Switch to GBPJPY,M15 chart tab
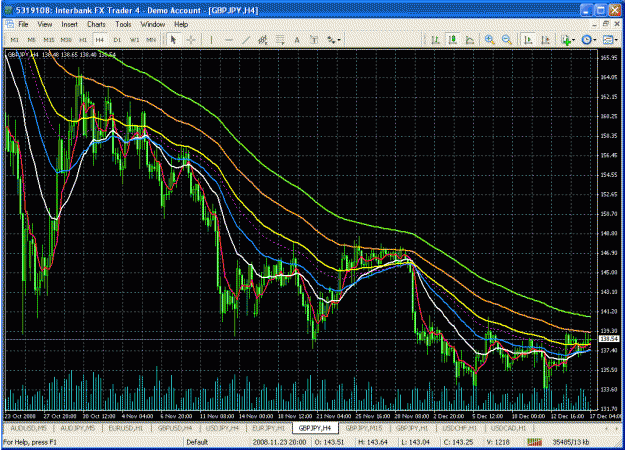This screenshot has width=625, height=450. point(364,428)
